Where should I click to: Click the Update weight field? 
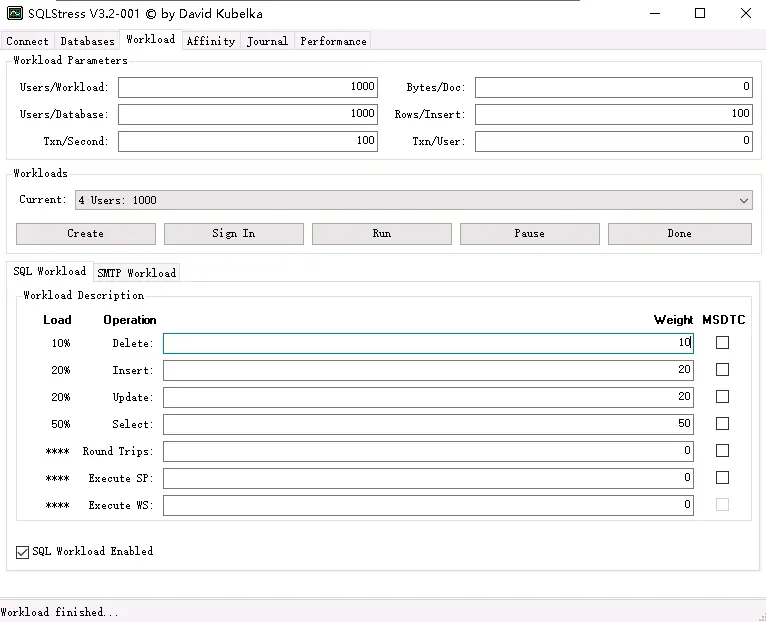[428, 397]
